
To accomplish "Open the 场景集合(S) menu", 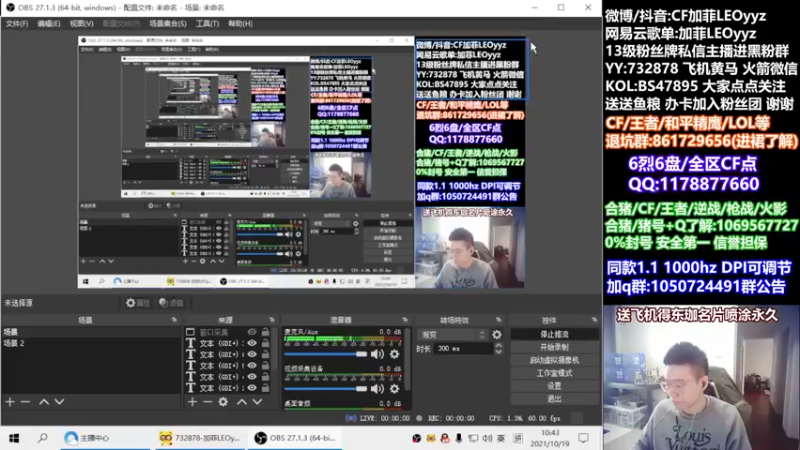I will 168,23.
